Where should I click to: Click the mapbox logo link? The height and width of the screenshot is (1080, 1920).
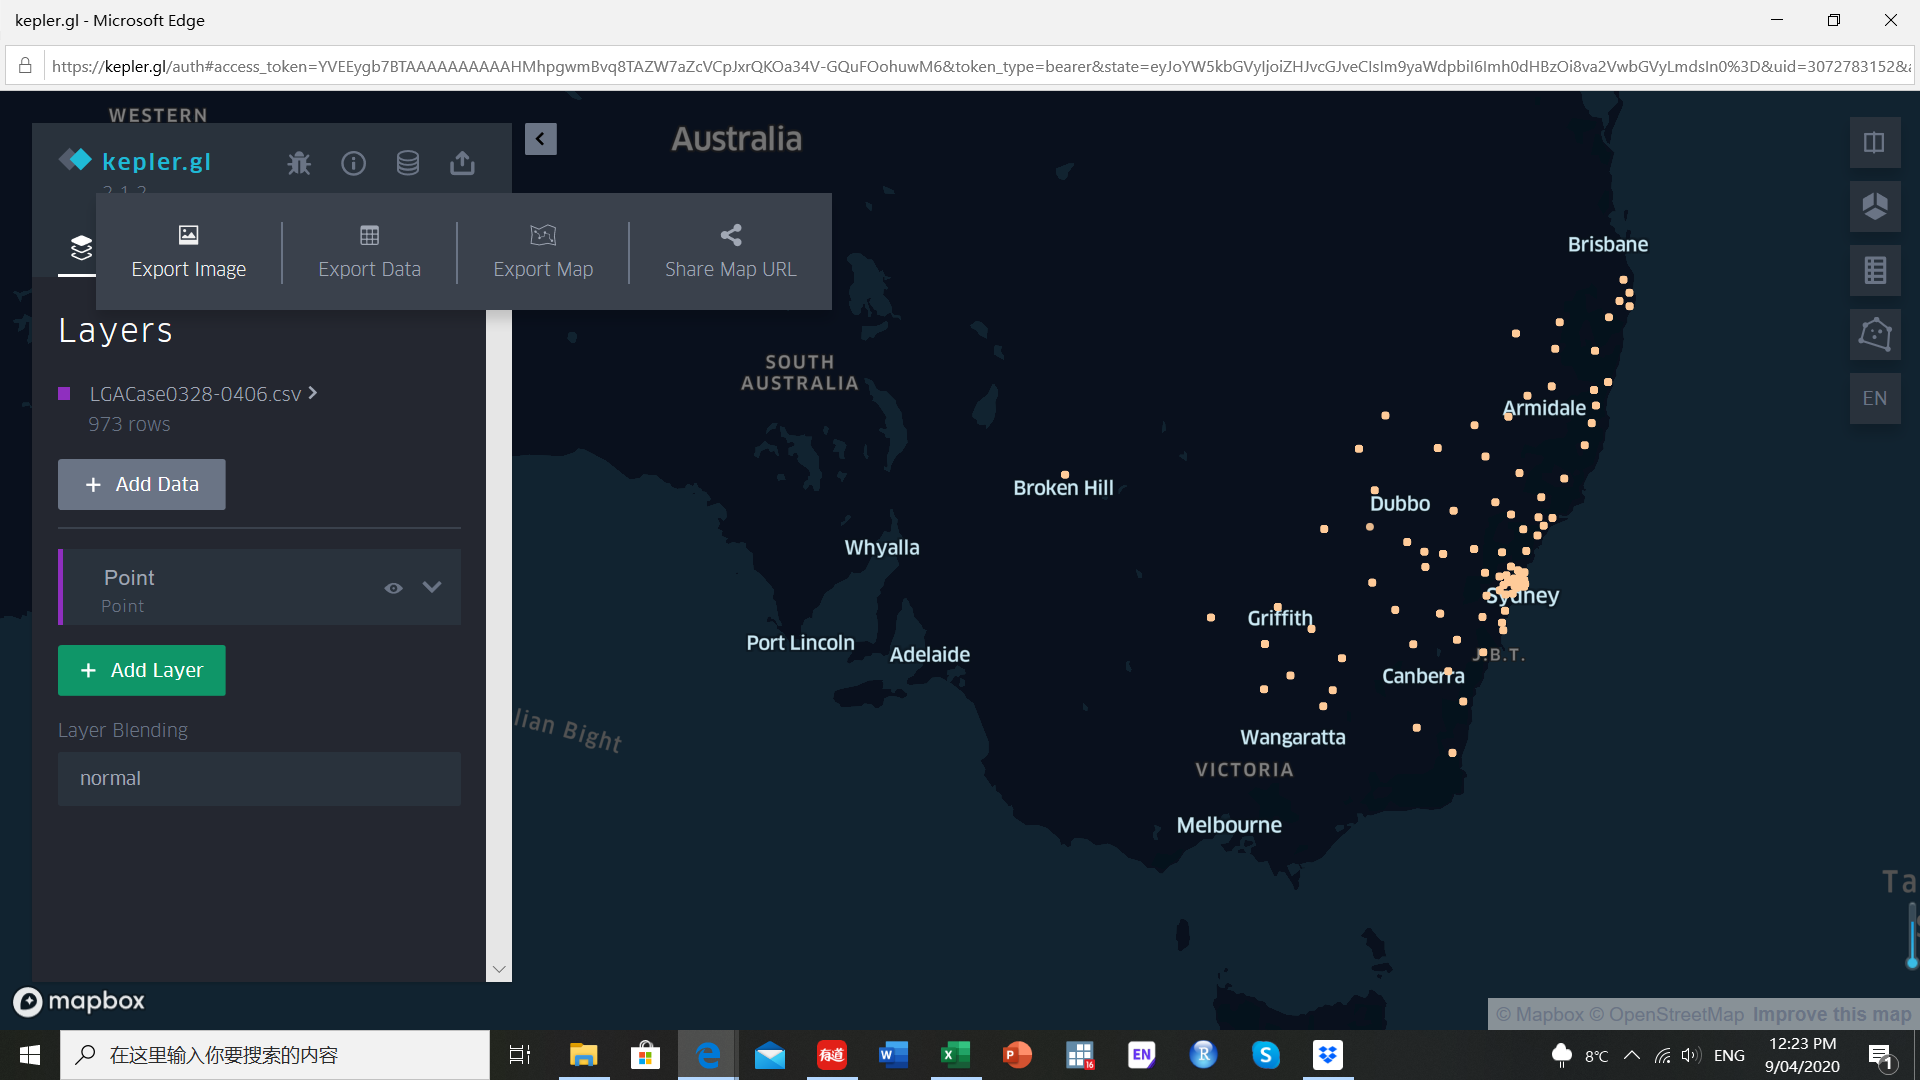coord(79,1001)
